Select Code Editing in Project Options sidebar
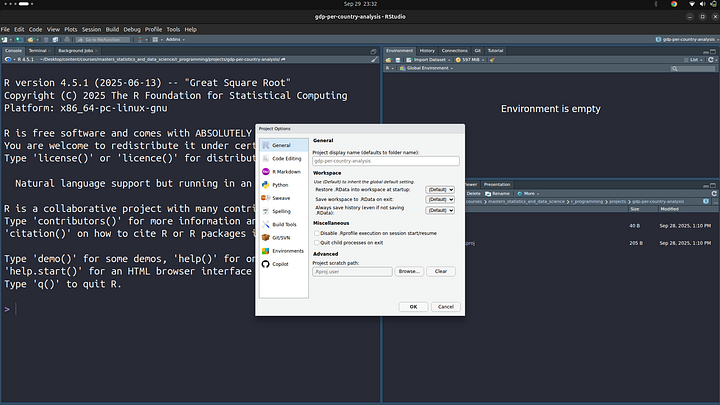The width and height of the screenshot is (720, 405). tap(284, 158)
